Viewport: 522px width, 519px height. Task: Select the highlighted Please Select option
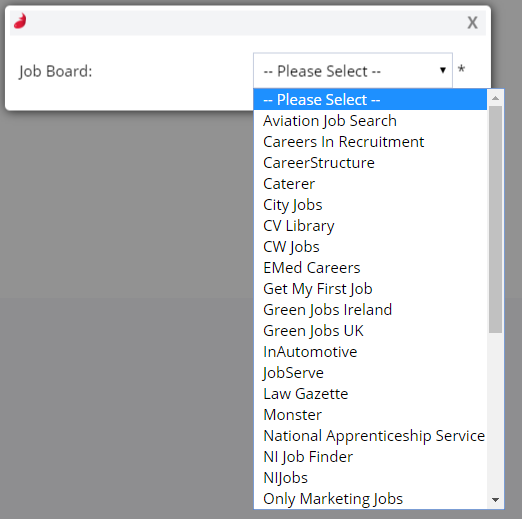370,99
